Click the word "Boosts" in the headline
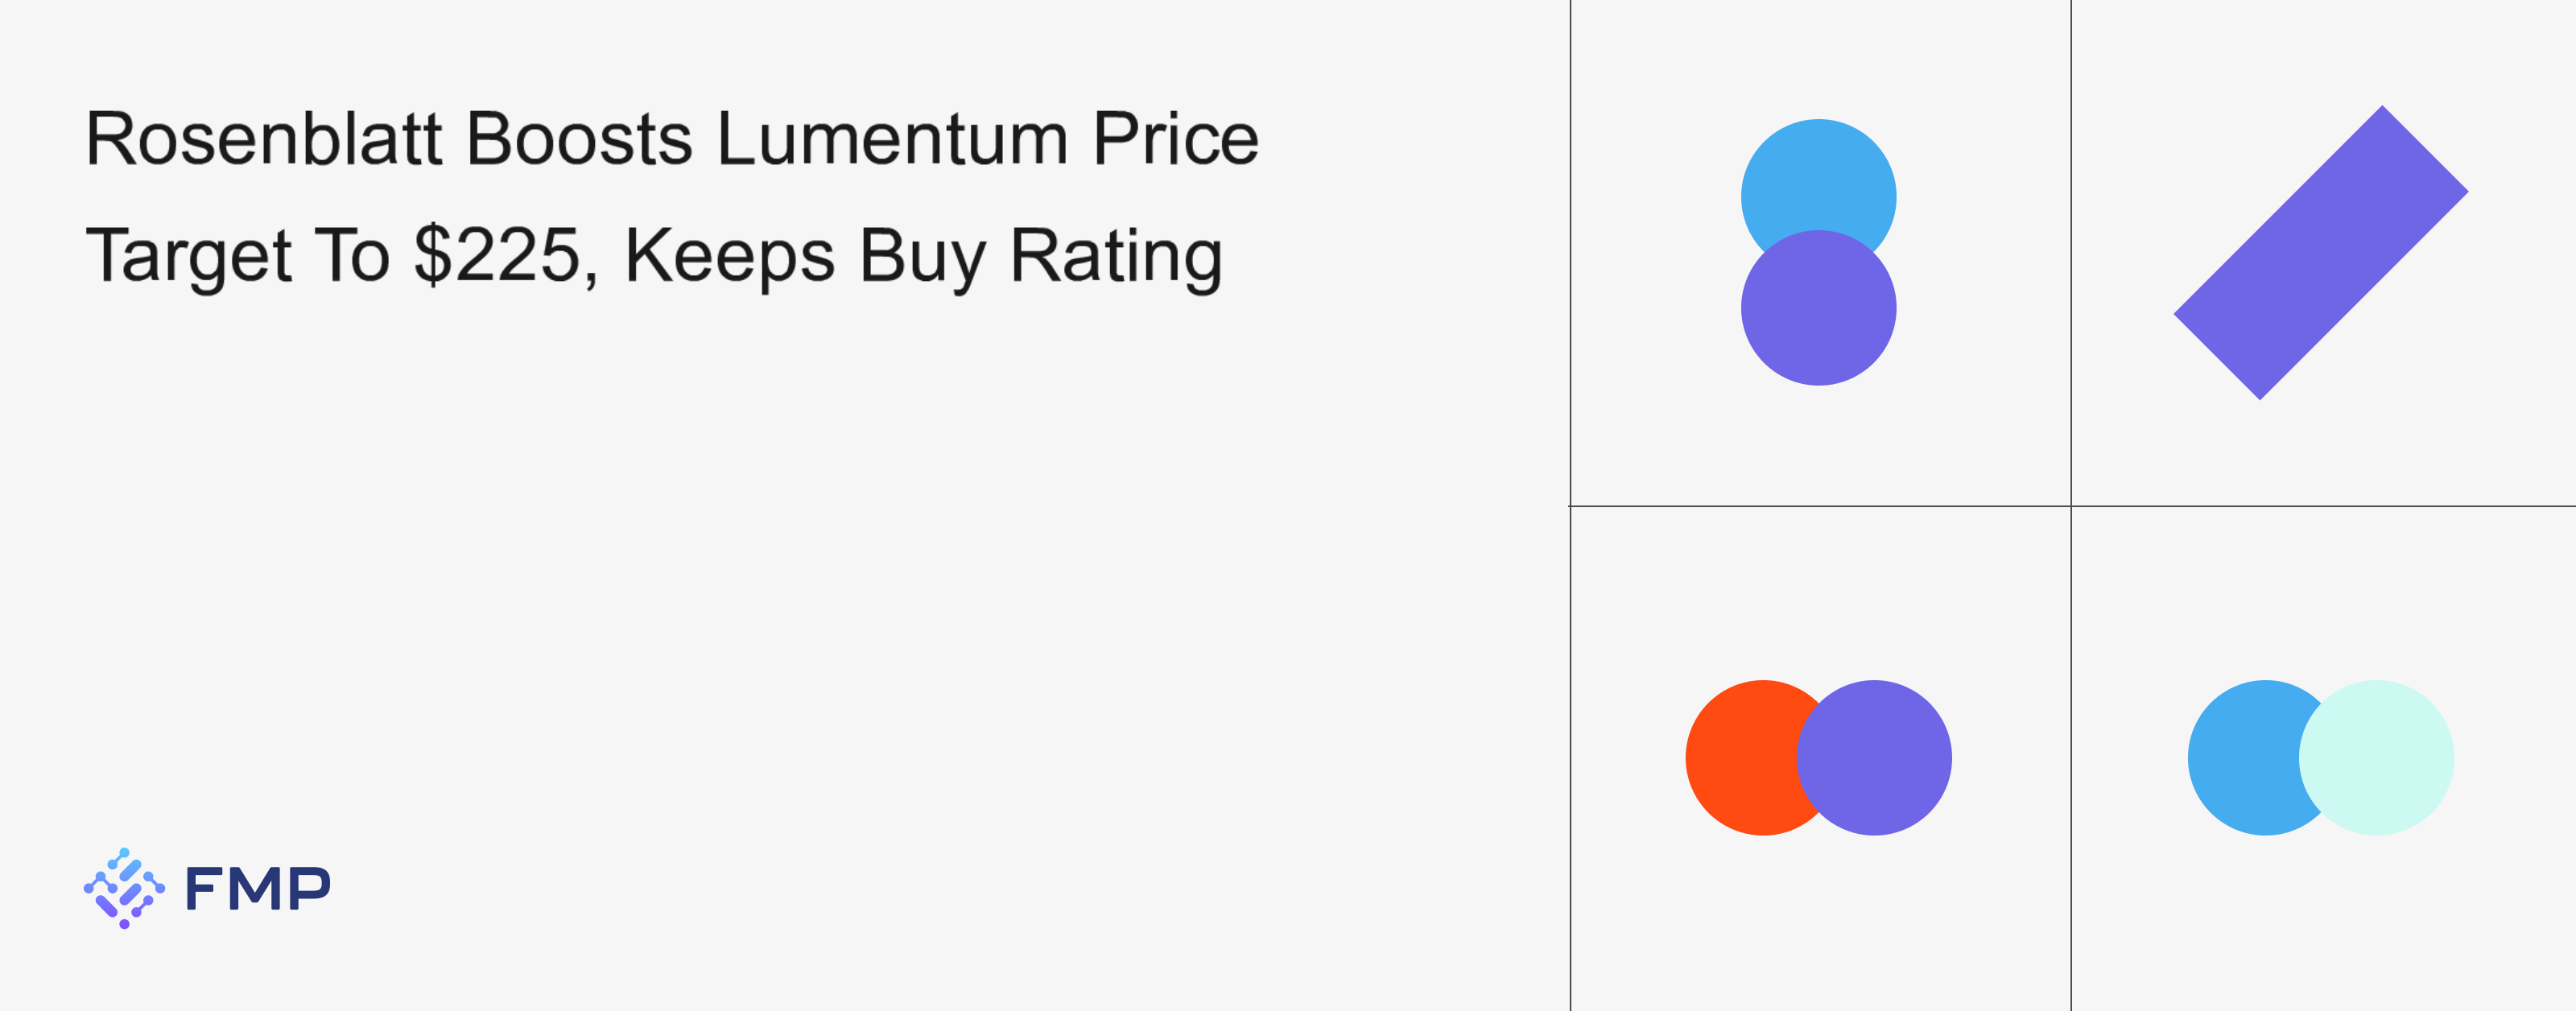Image resolution: width=2576 pixels, height=1011 pixels. pyautogui.click(x=579, y=139)
